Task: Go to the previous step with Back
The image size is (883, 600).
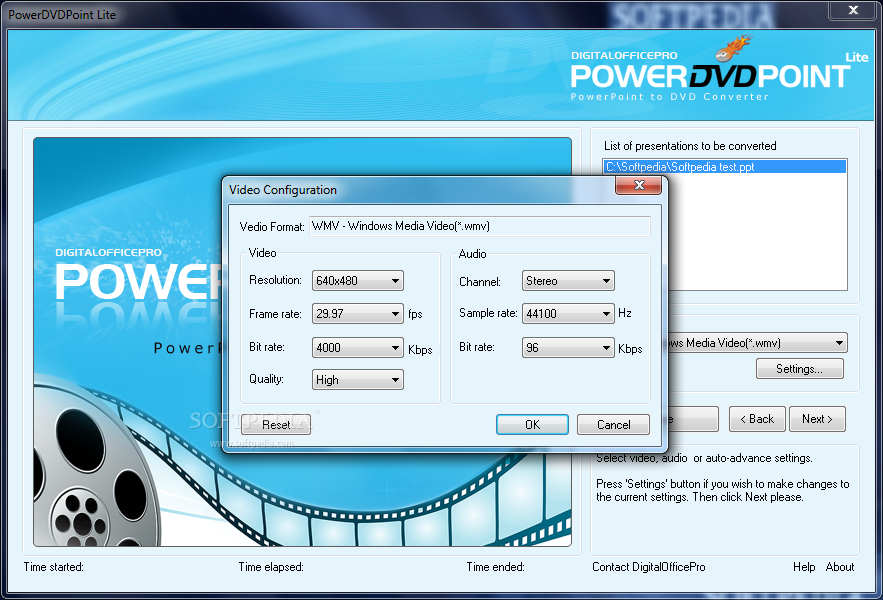Action: tap(757, 419)
